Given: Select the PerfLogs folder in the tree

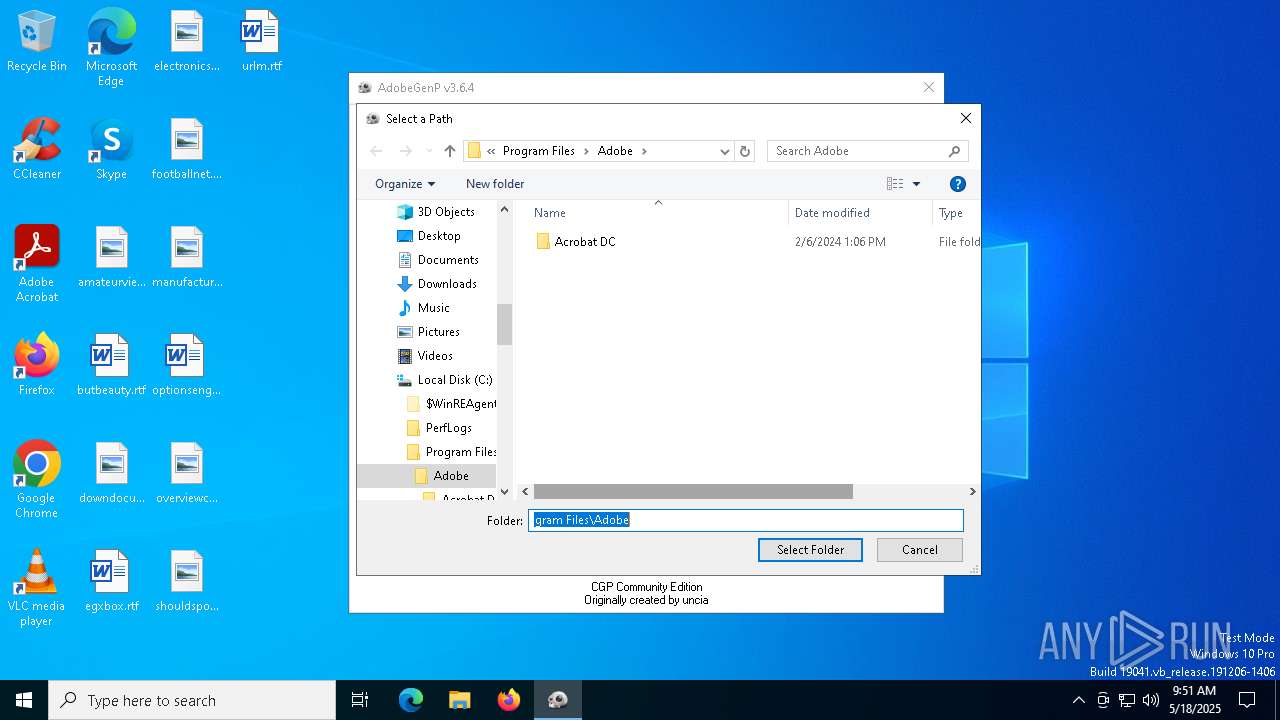Looking at the screenshot, I should pyautogui.click(x=440, y=428).
